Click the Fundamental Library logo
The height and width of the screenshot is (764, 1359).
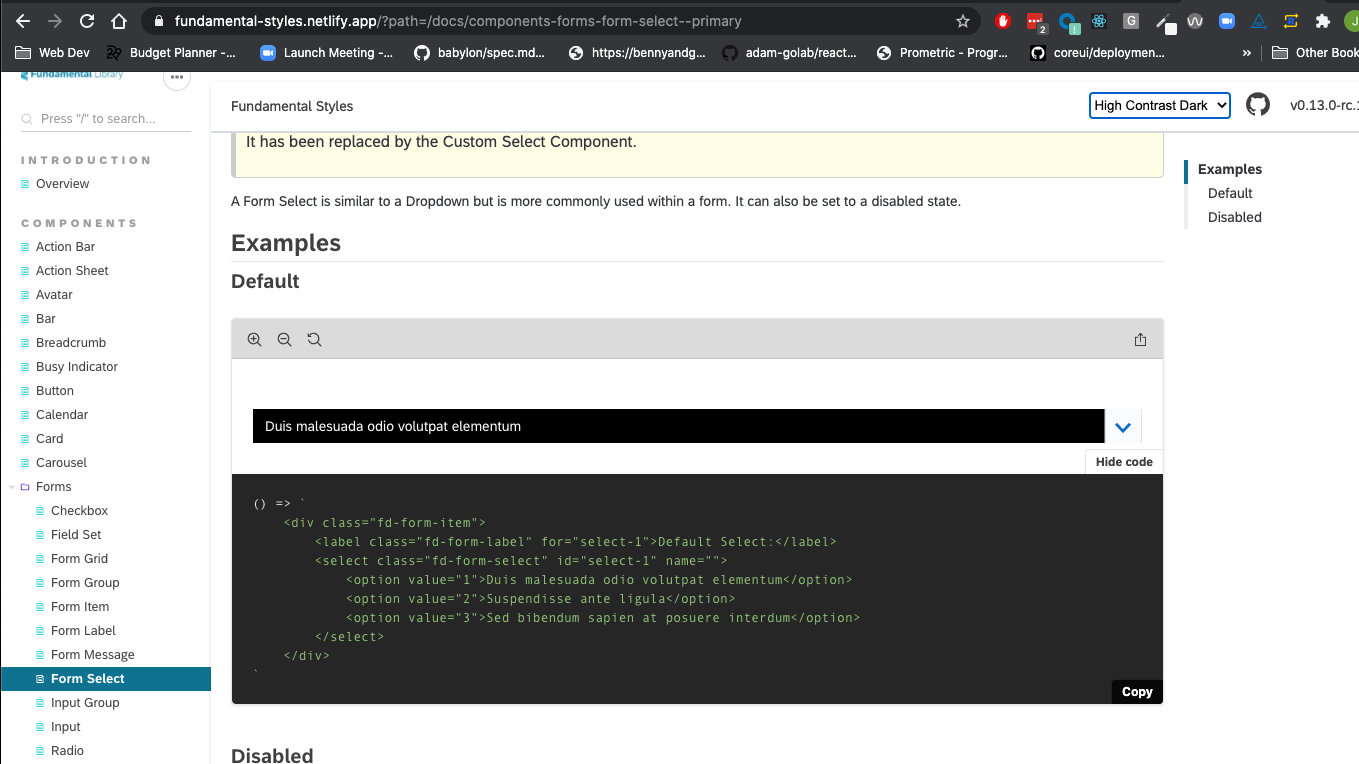coord(72,76)
